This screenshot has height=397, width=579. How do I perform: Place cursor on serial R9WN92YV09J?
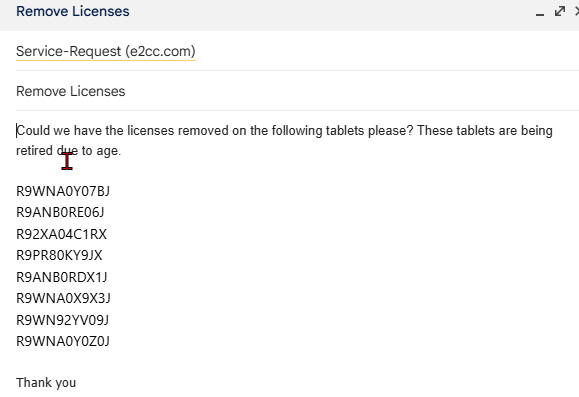[x=62, y=320]
